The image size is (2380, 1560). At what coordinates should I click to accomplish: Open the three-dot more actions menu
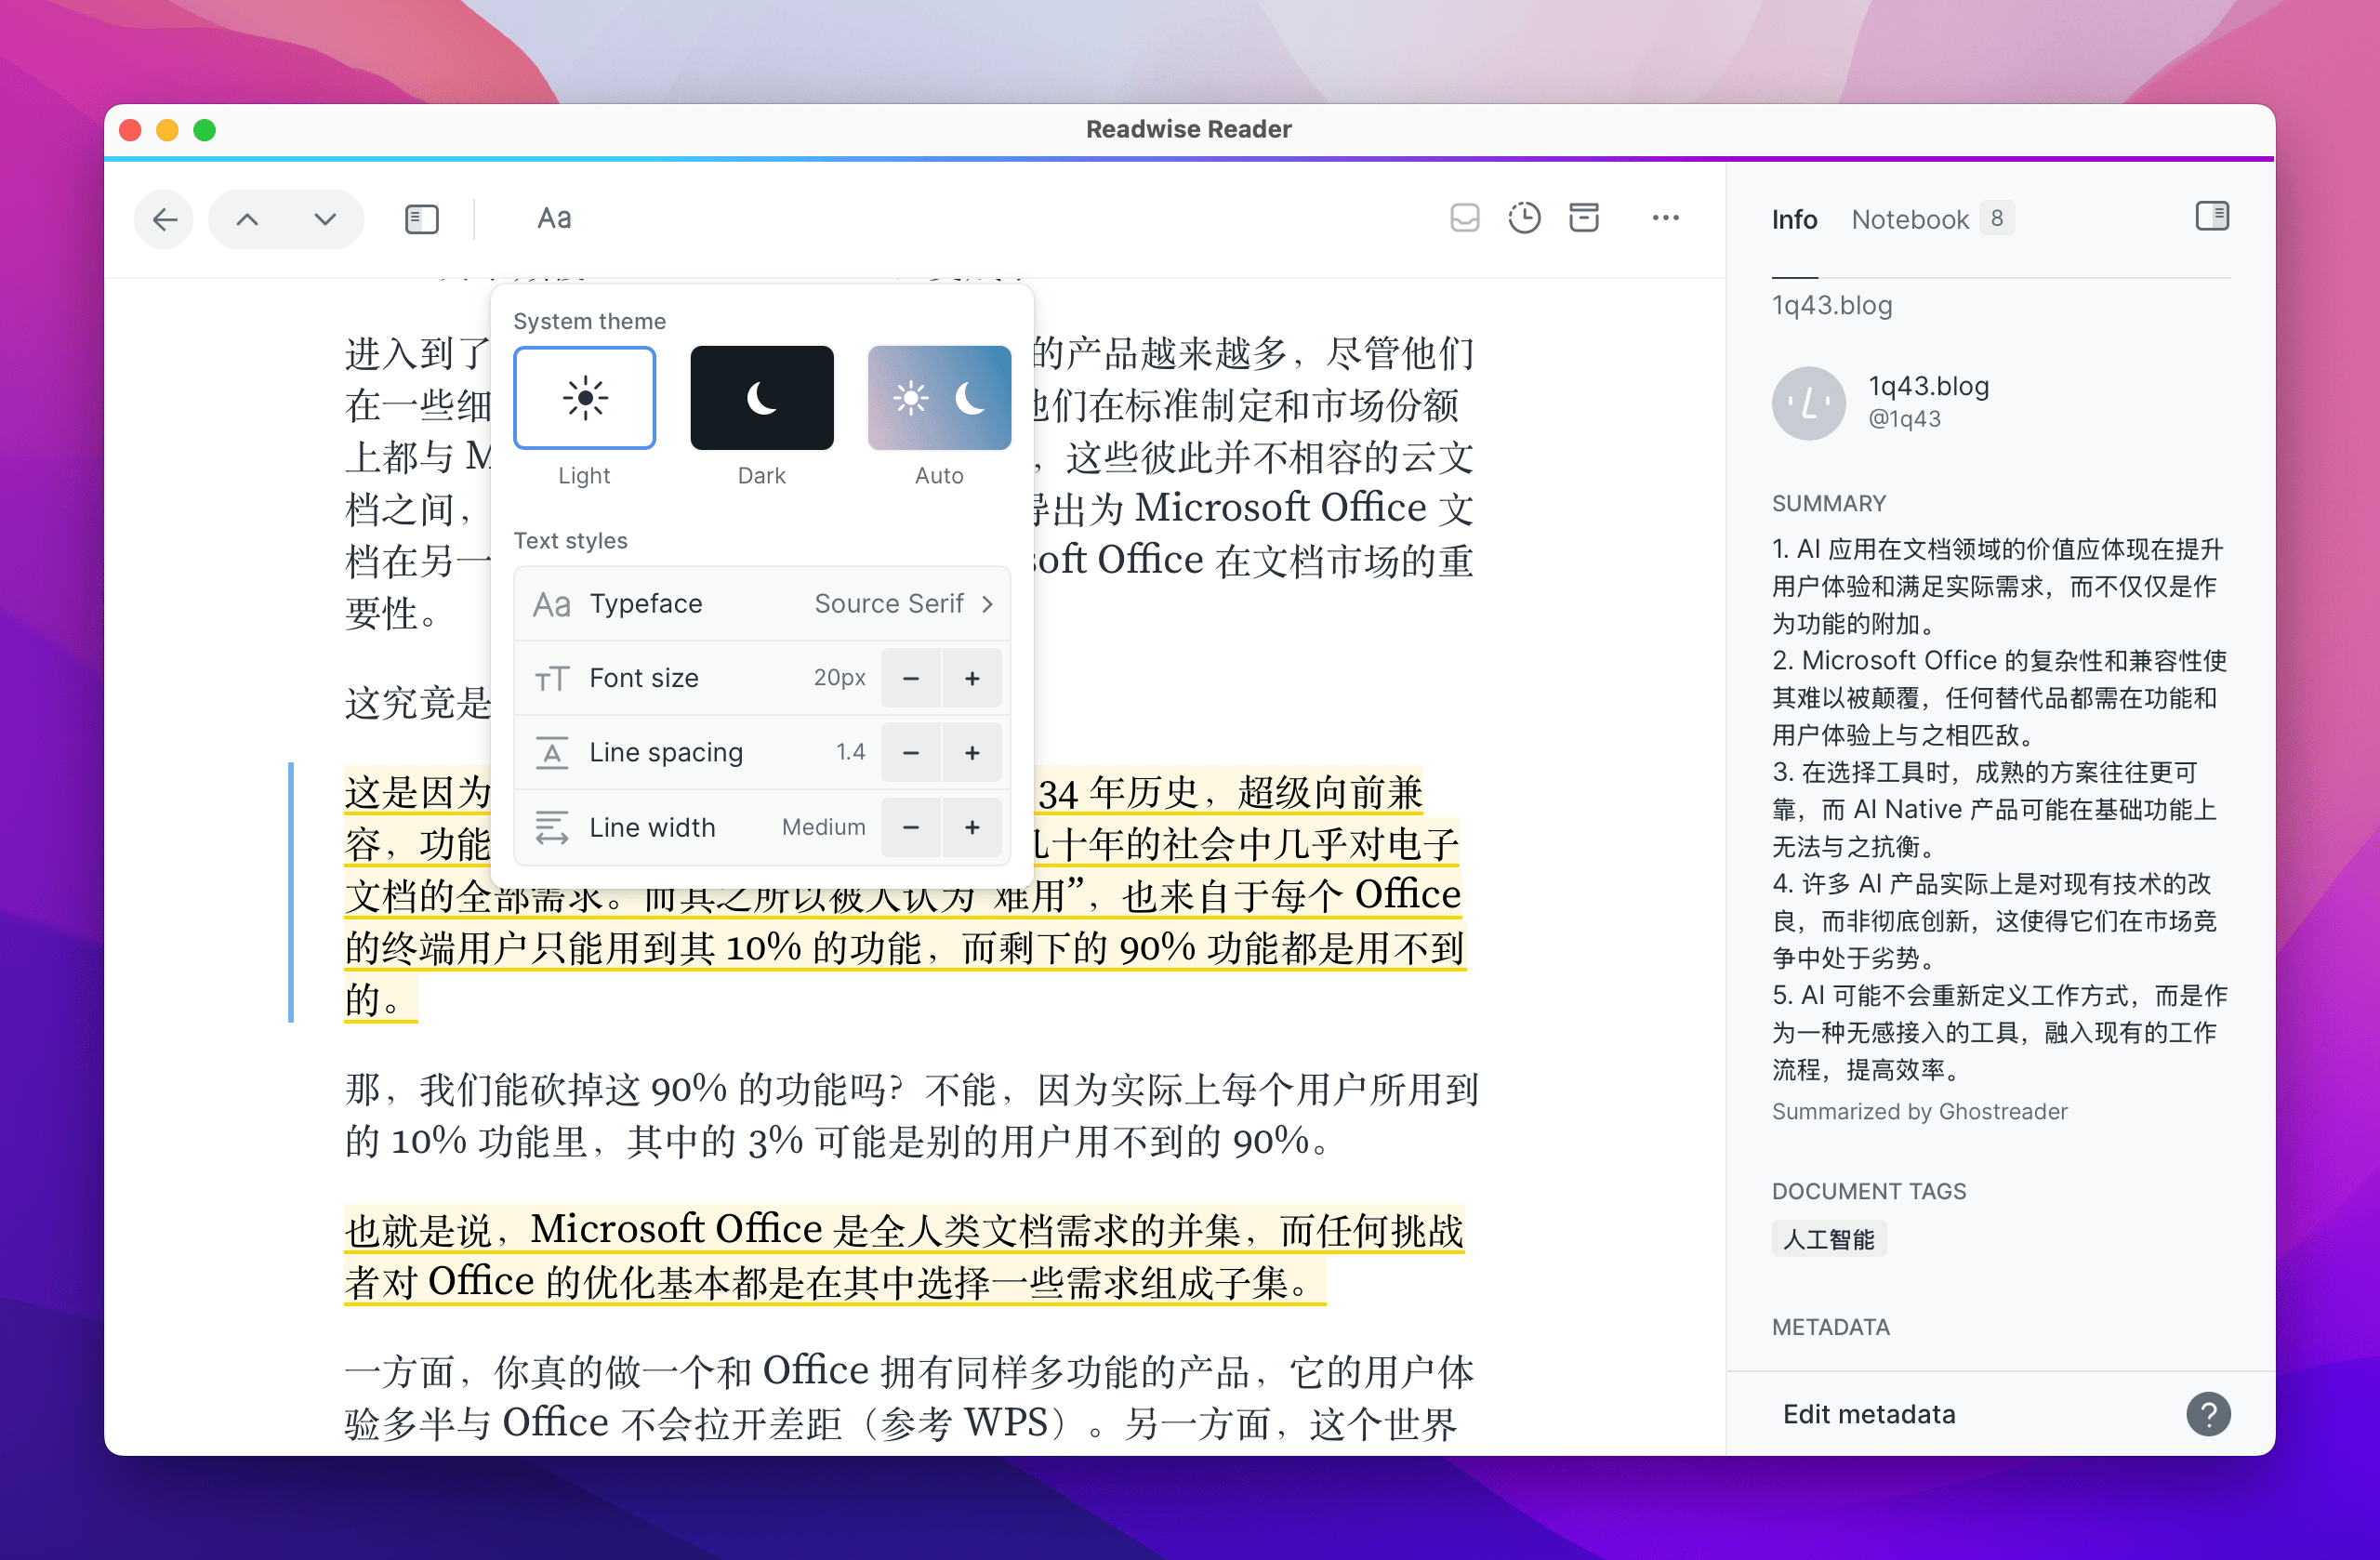tap(1666, 218)
